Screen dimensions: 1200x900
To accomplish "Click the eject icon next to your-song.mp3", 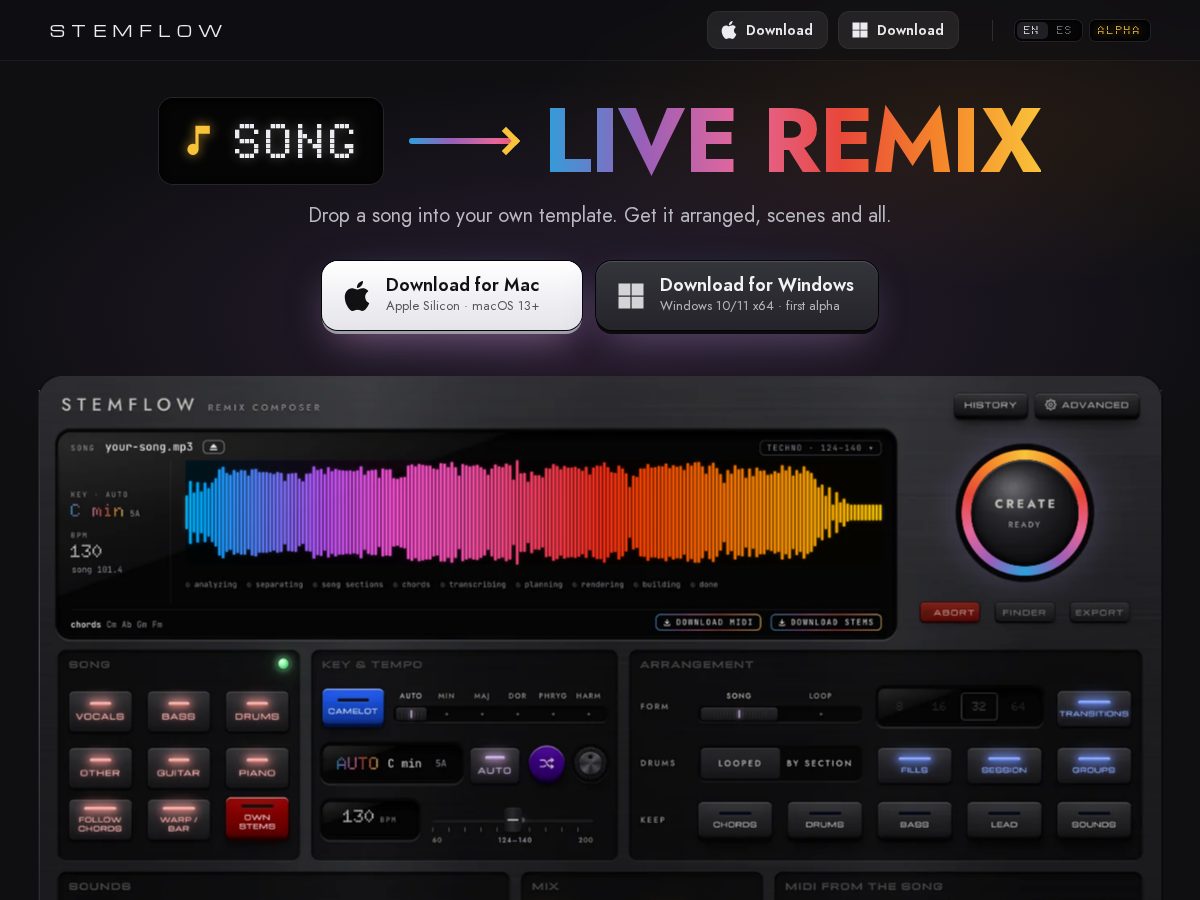I will click(214, 447).
